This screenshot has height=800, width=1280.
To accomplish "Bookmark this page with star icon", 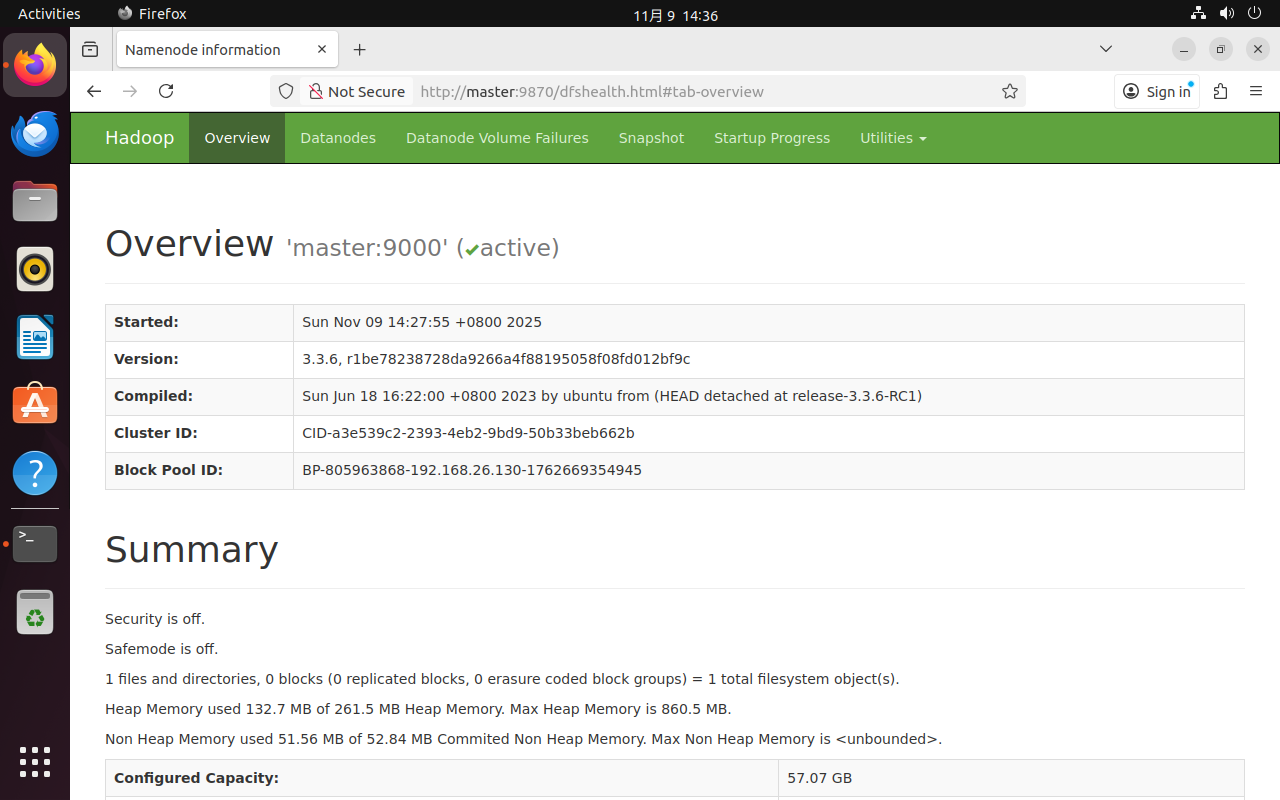I will [x=1010, y=91].
